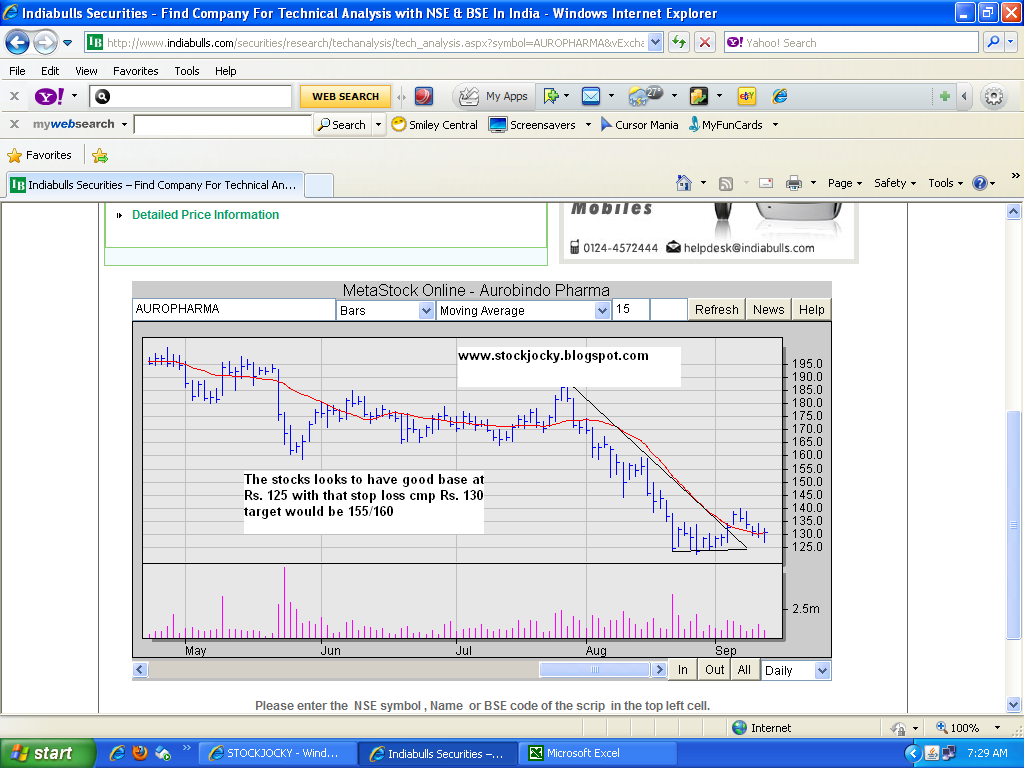Screen dimensions: 1024x768
Task: Switch to Microsoft Excel taskbar window
Action: pyautogui.click(x=597, y=753)
